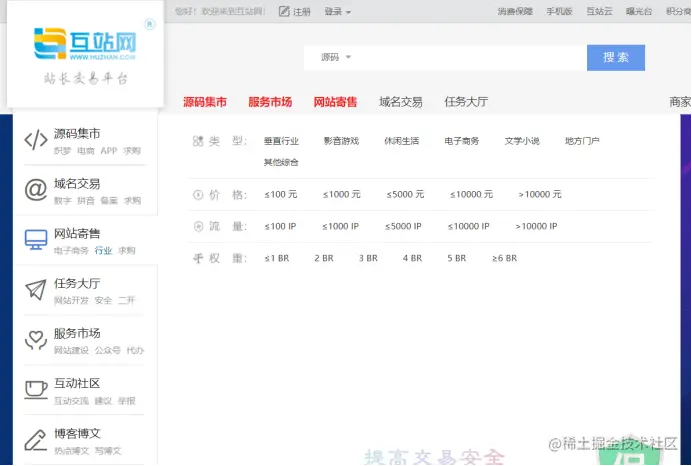Click the 注册 link
Screen dimensions: 692x466
[x=302, y=12]
